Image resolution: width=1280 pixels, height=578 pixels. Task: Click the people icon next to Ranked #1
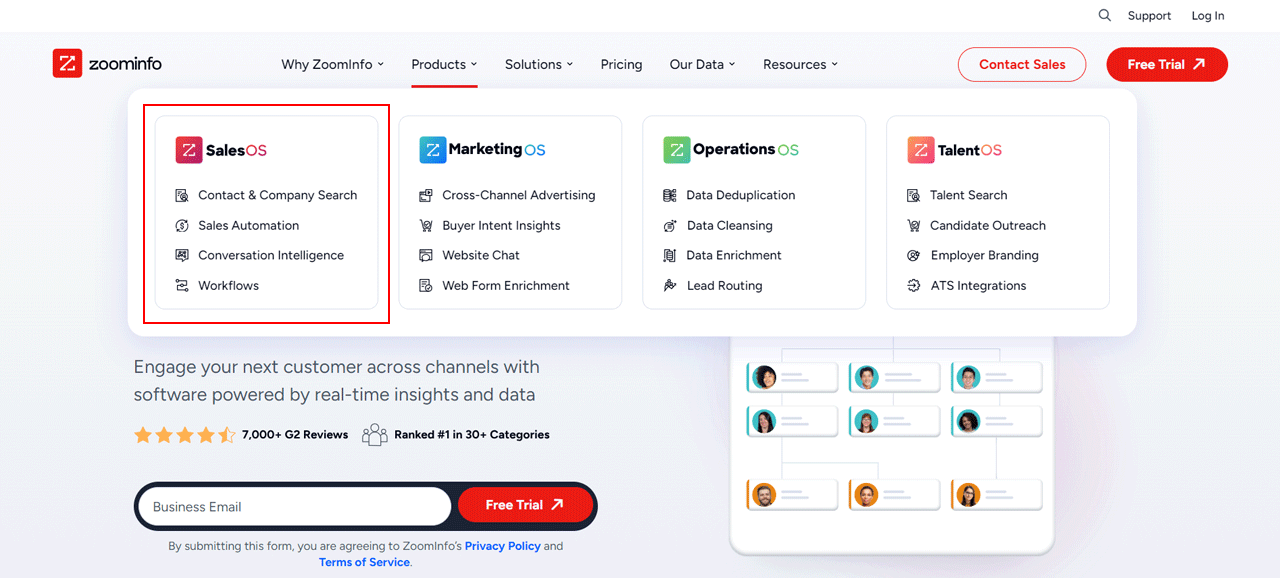[x=375, y=434]
